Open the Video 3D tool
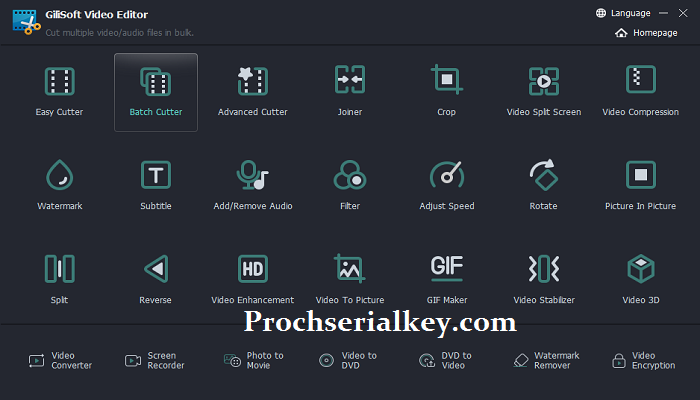This screenshot has height=400, width=700. click(x=641, y=280)
